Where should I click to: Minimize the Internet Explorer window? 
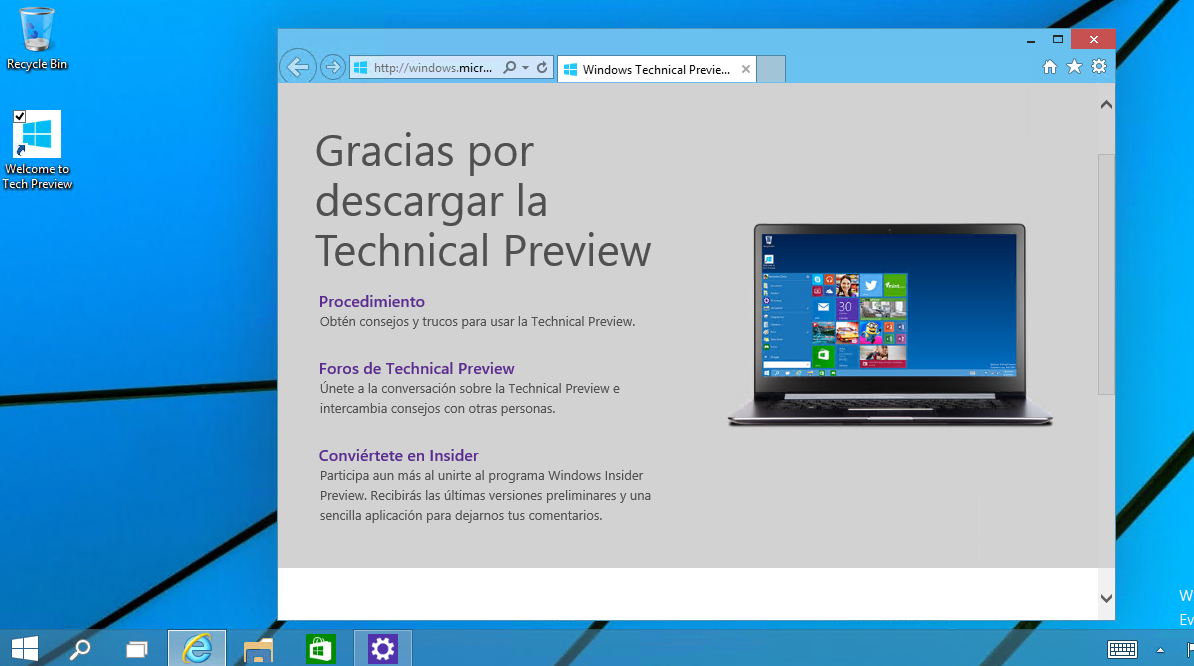[x=1030, y=40]
